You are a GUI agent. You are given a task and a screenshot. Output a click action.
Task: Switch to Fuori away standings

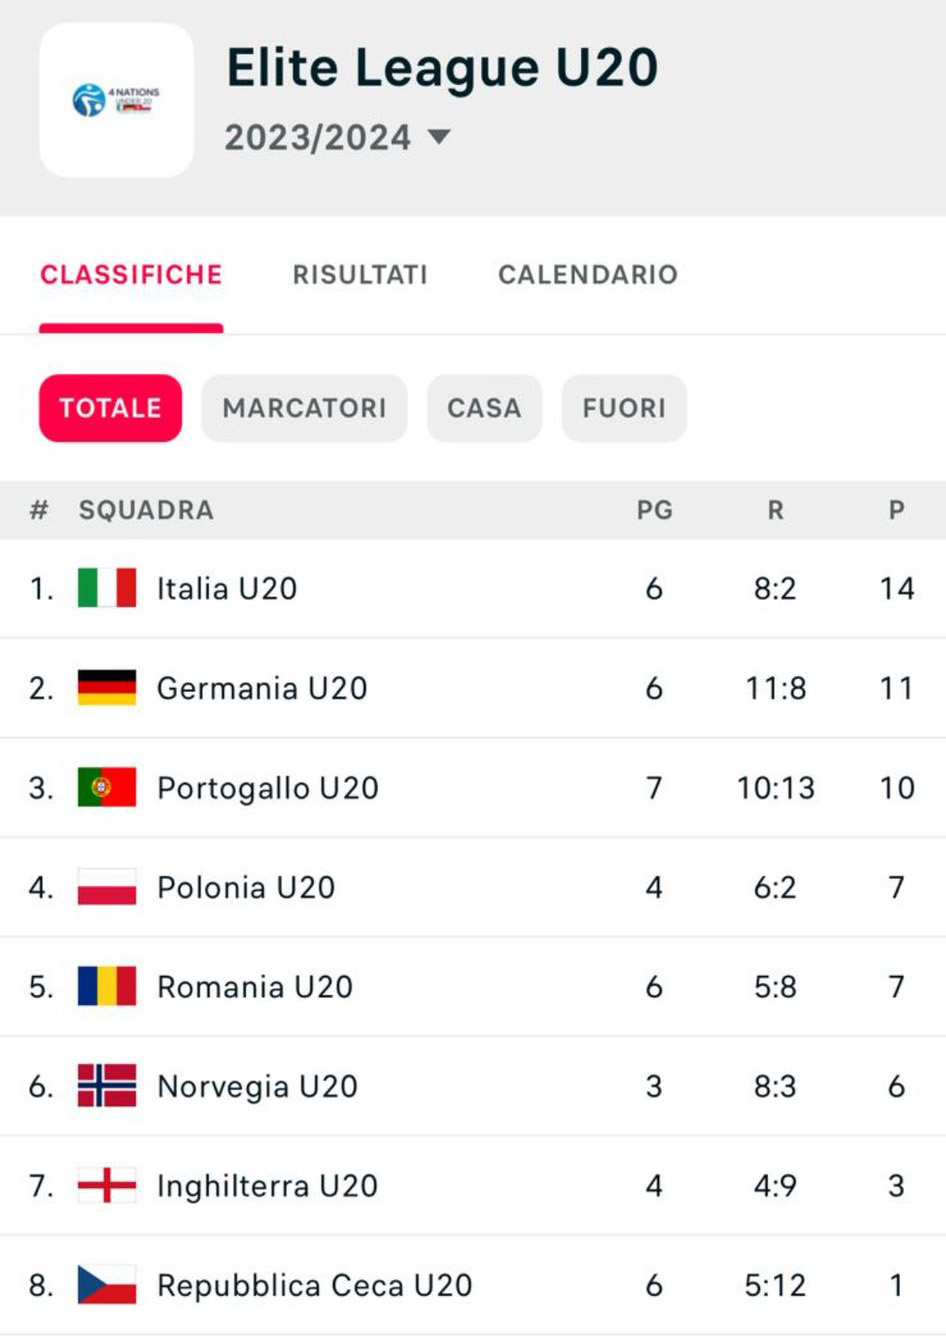624,408
